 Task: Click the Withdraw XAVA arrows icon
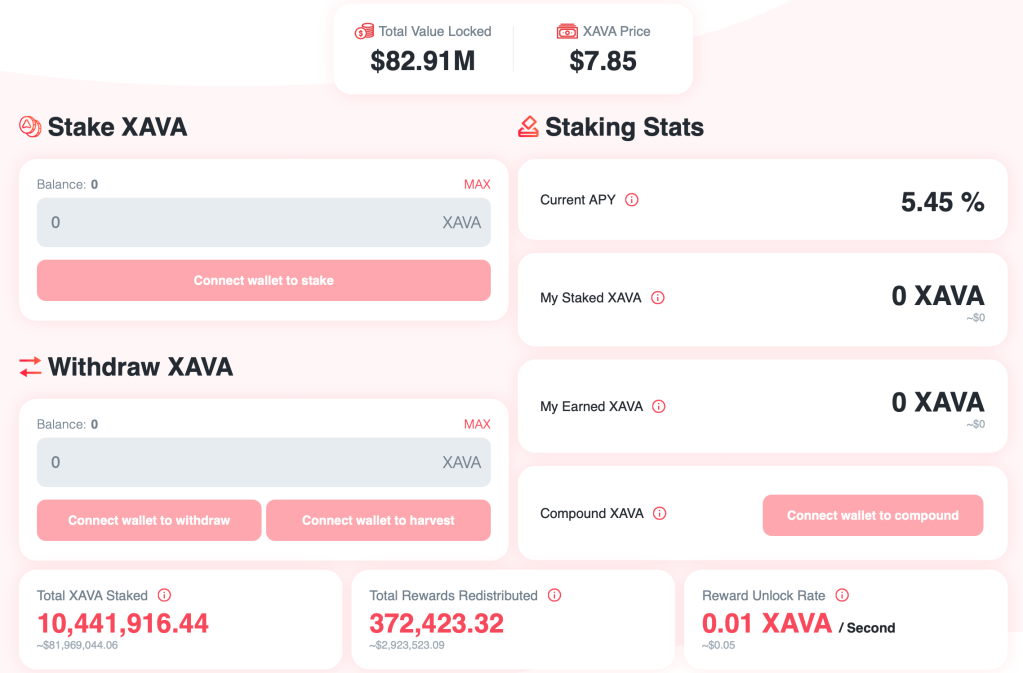30,367
